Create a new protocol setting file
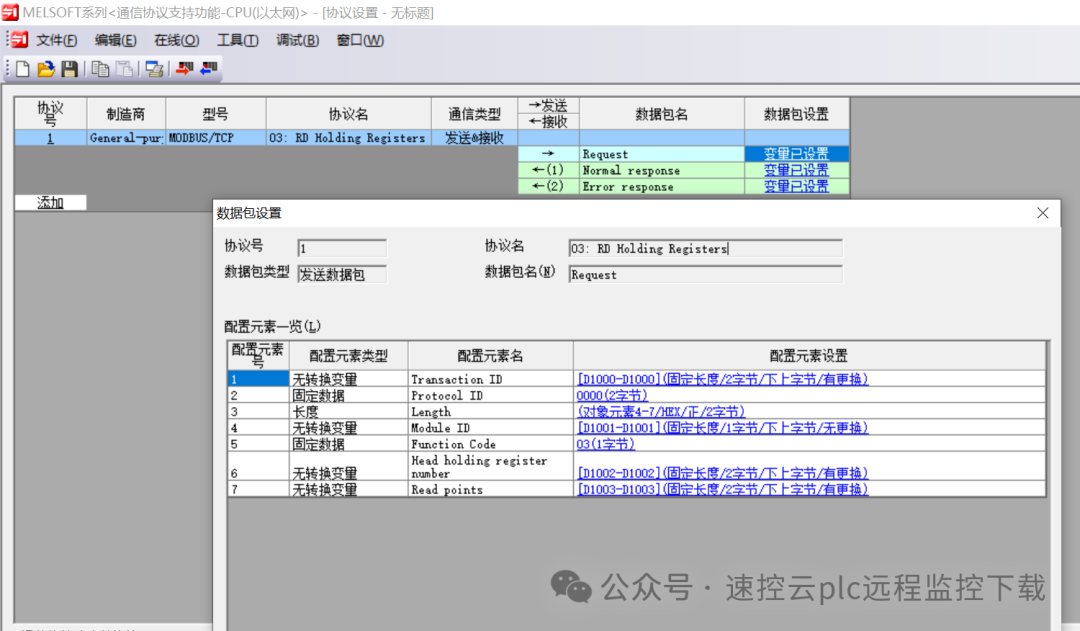This screenshot has height=631, width=1080. click(22, 69)
